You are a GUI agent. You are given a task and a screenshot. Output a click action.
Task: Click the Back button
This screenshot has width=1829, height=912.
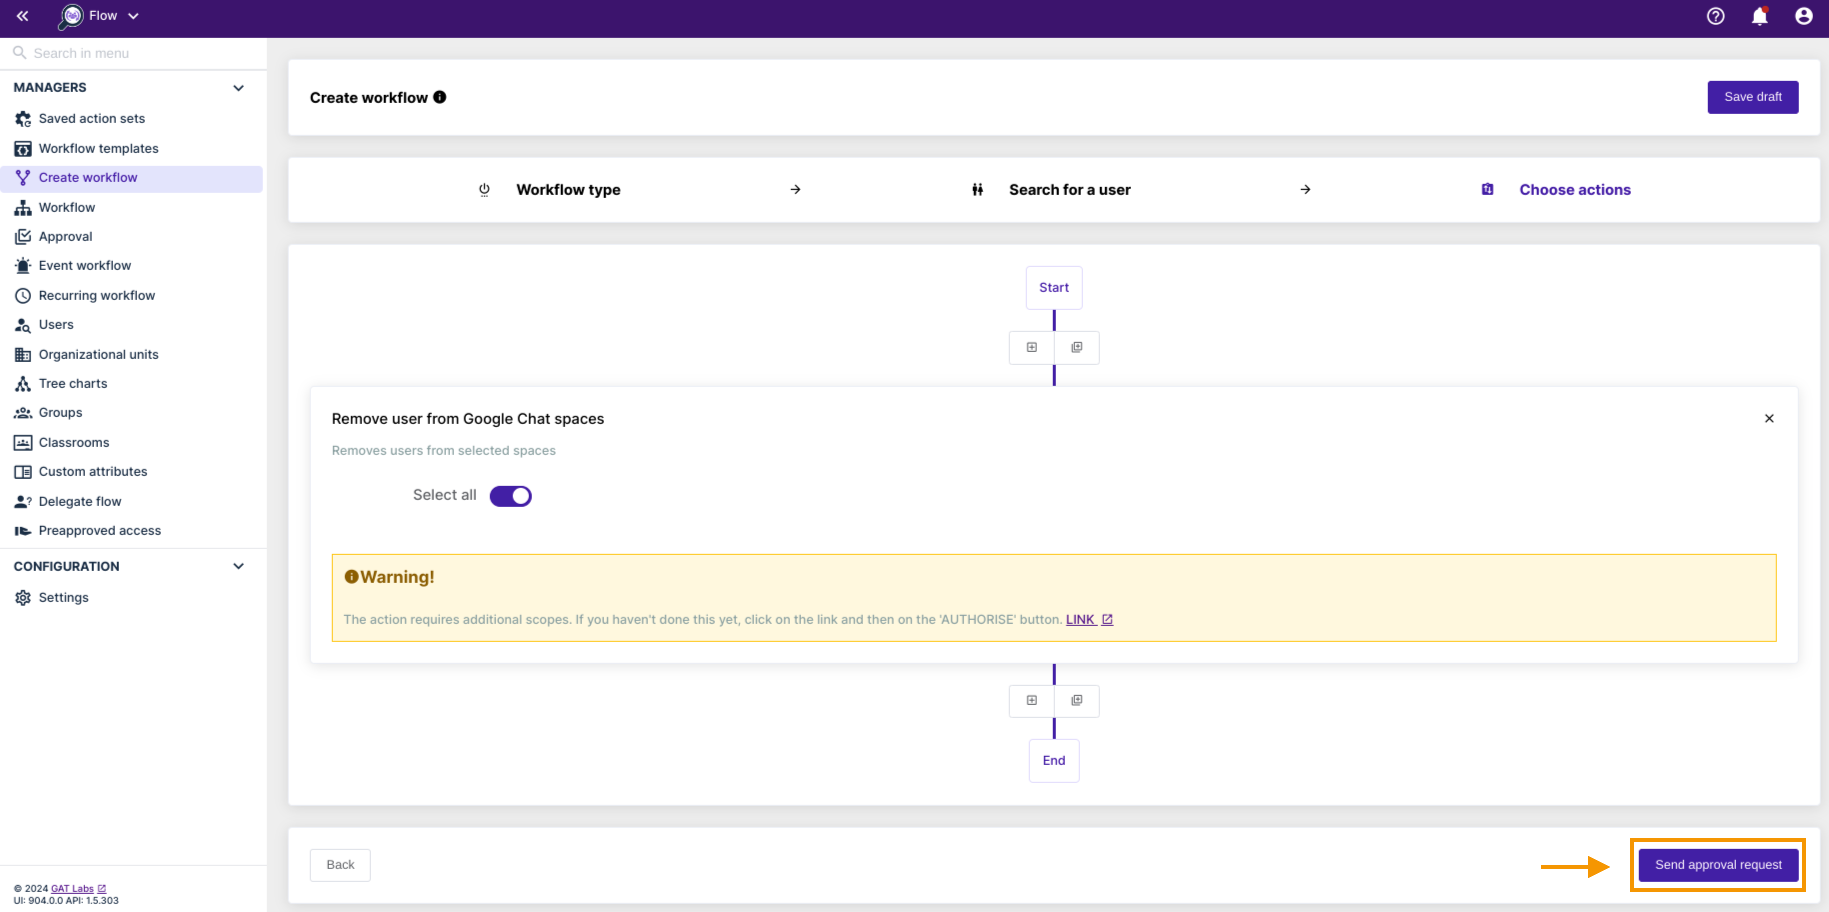(x=340, y=865)
